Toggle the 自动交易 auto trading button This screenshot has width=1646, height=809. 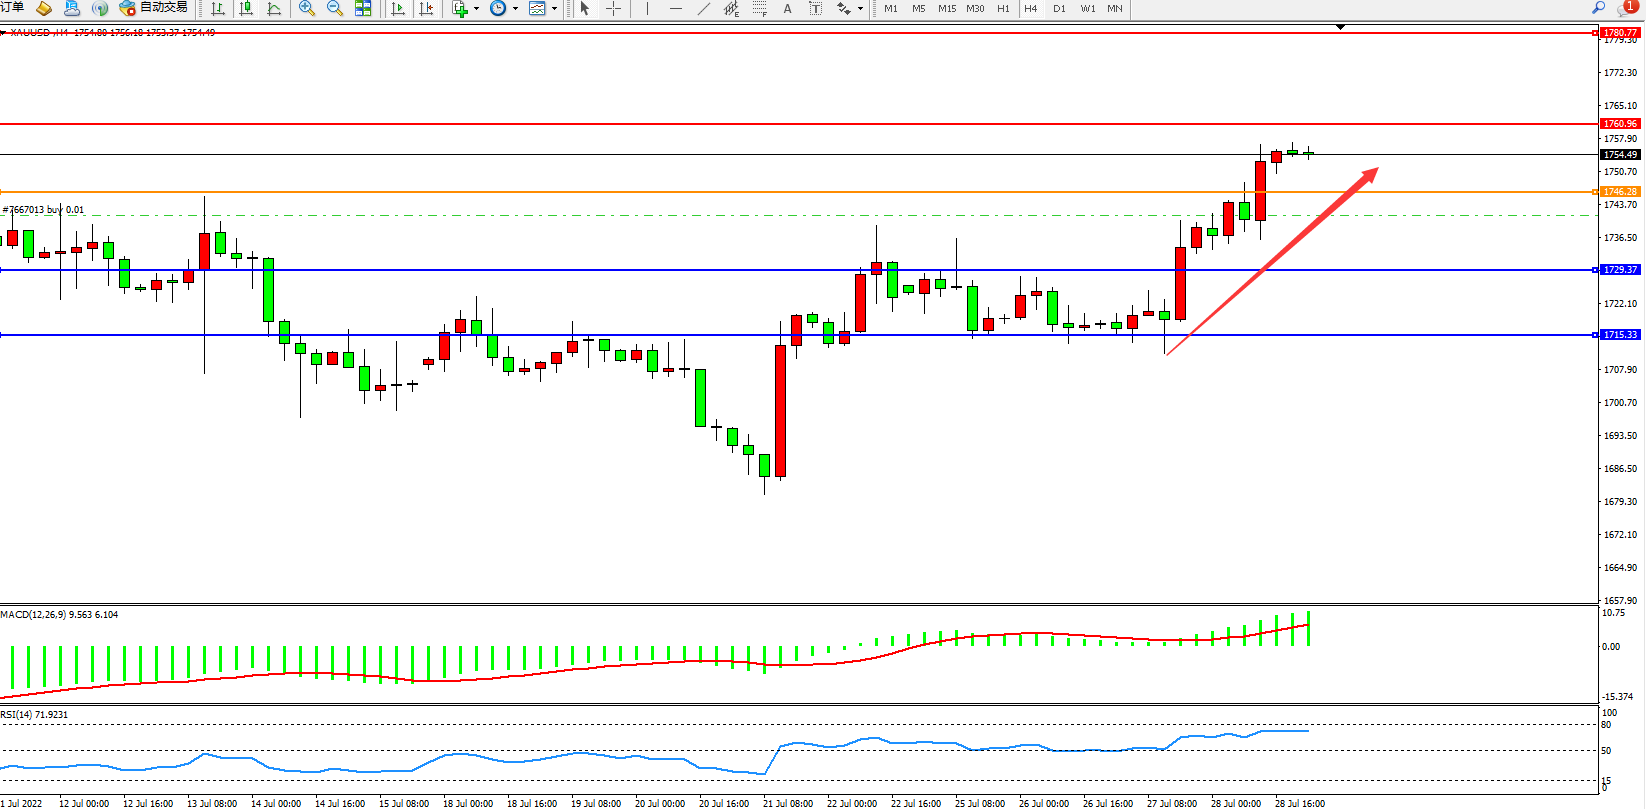click(154, 8)
